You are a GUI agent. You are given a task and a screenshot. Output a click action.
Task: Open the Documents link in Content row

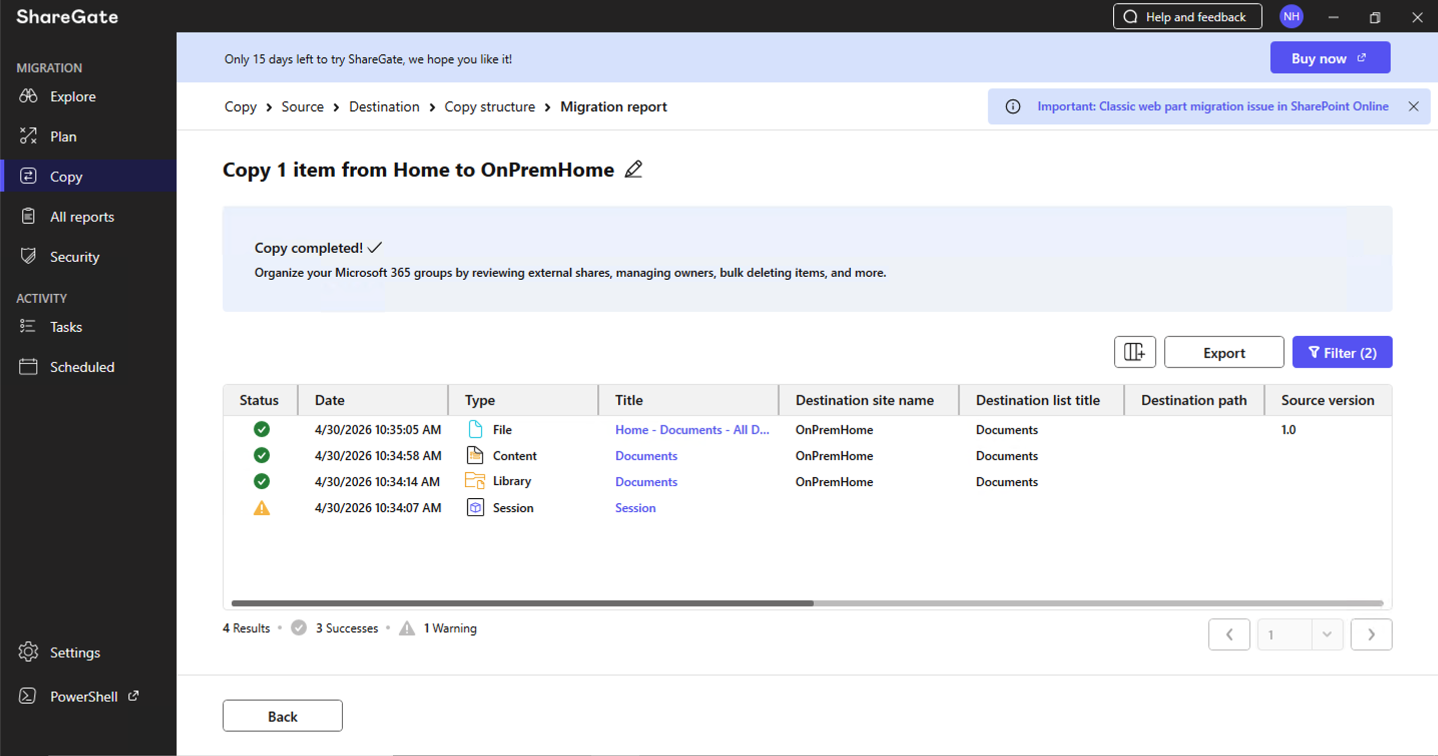coord(646,456)
